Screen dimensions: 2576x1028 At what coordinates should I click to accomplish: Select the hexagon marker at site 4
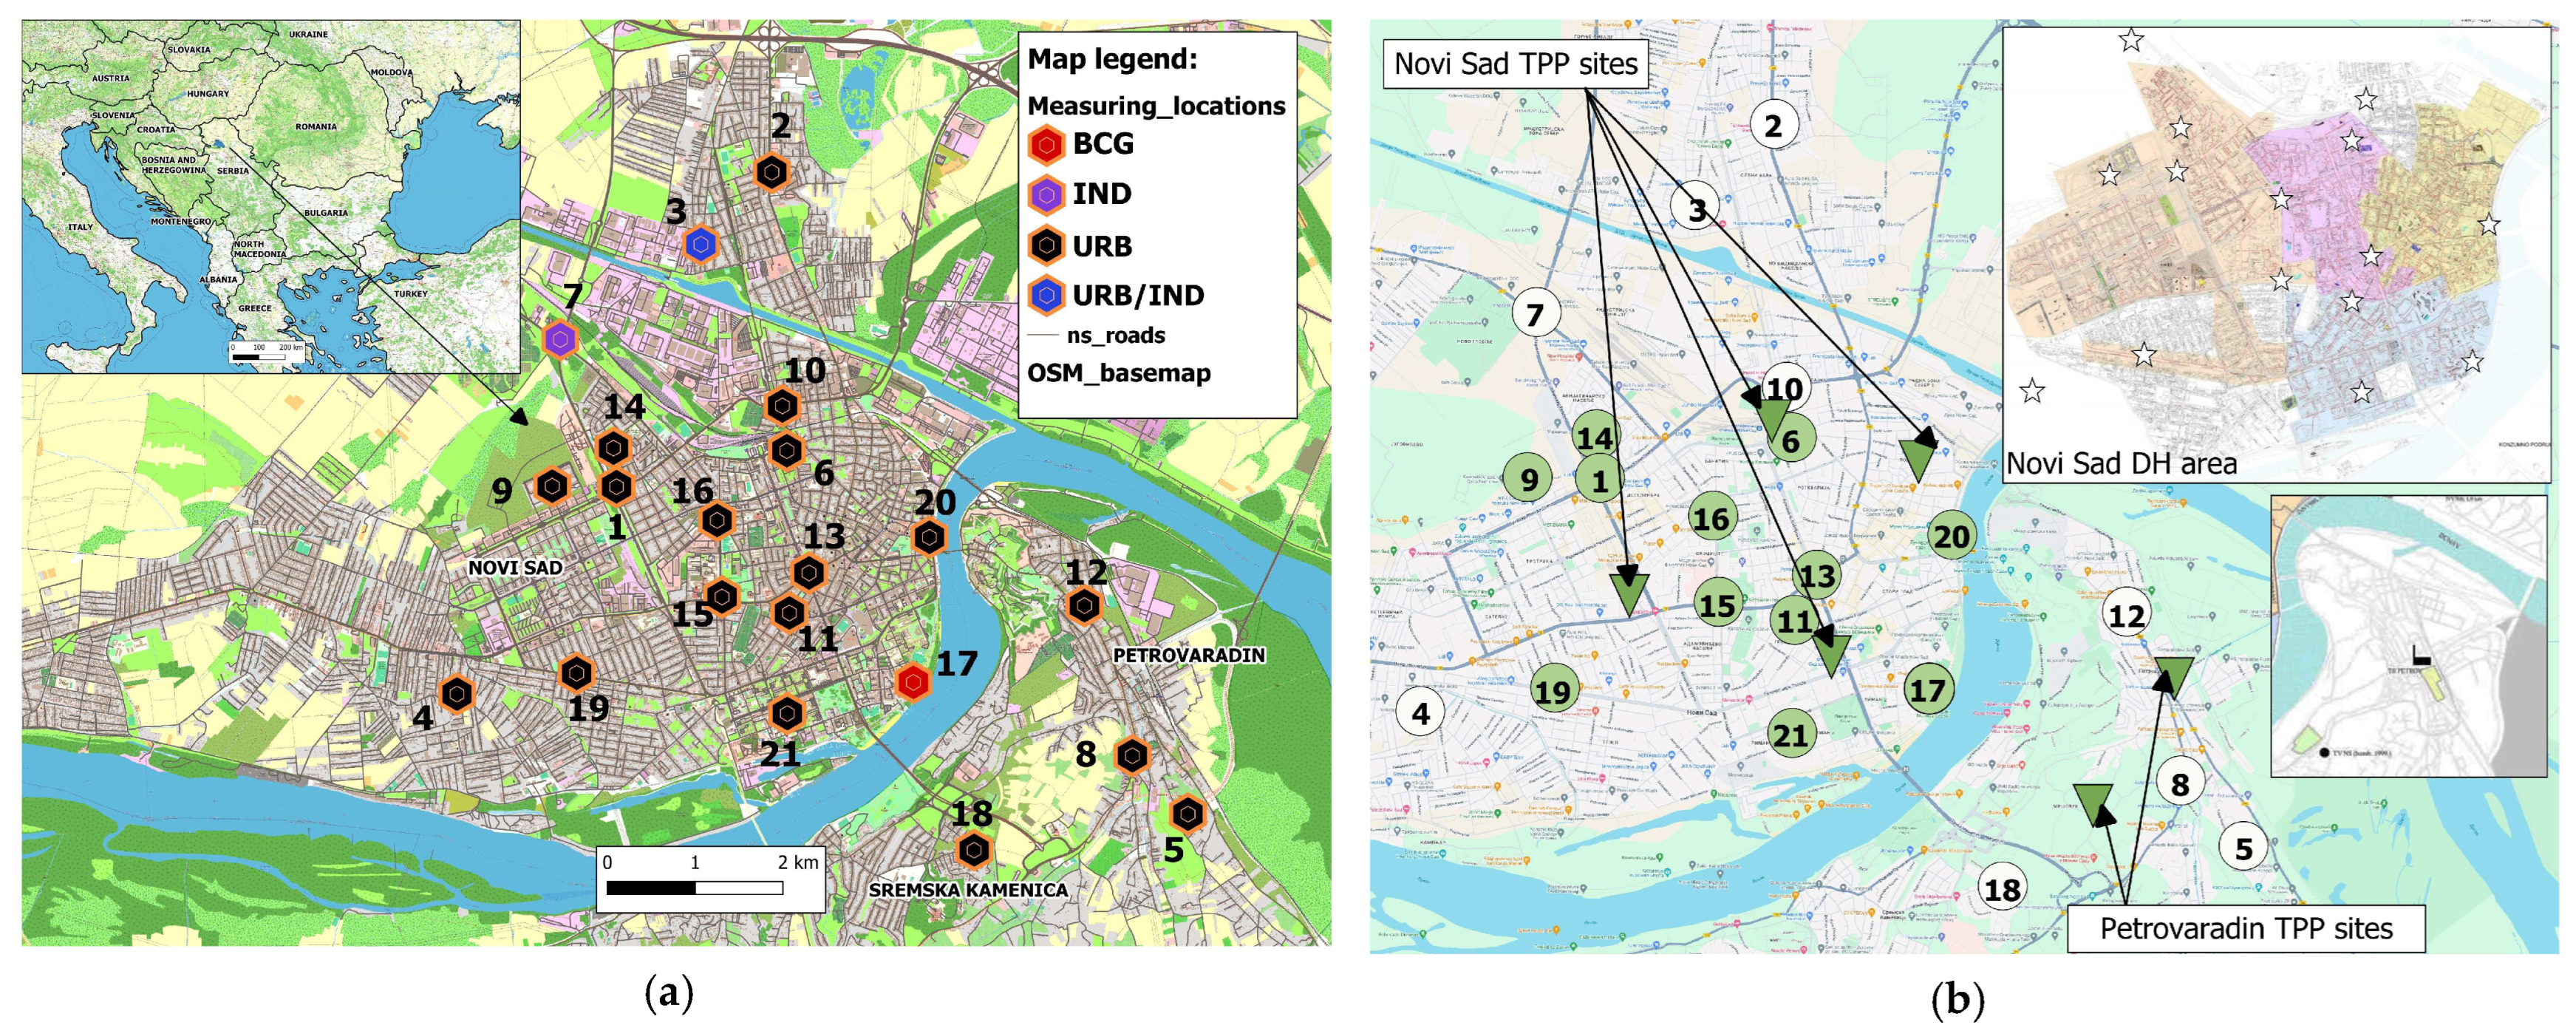pos(457,693)
